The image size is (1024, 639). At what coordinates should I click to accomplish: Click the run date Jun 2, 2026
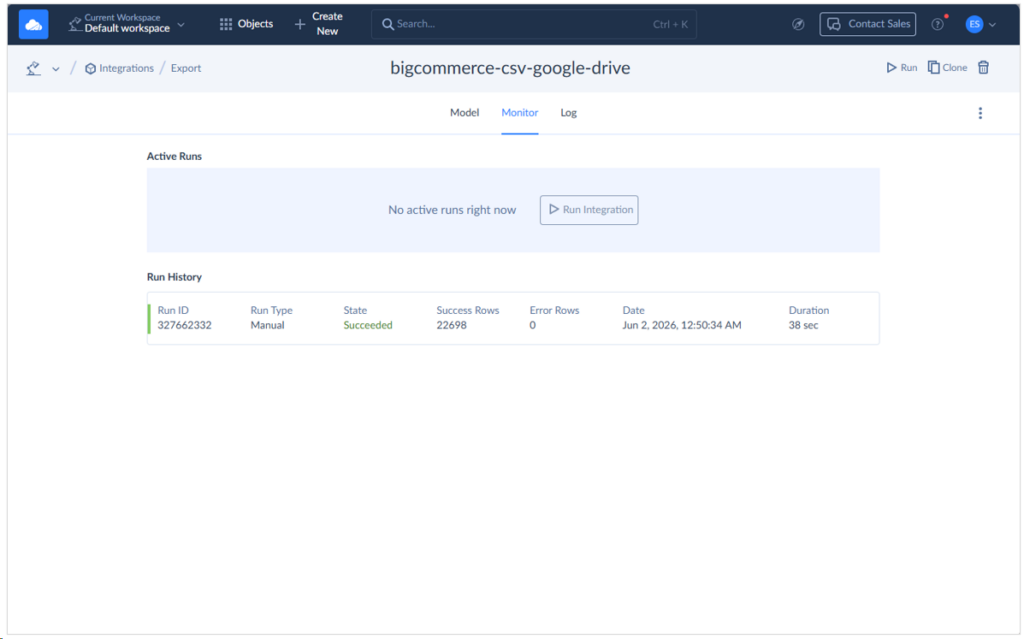point(682,325)
